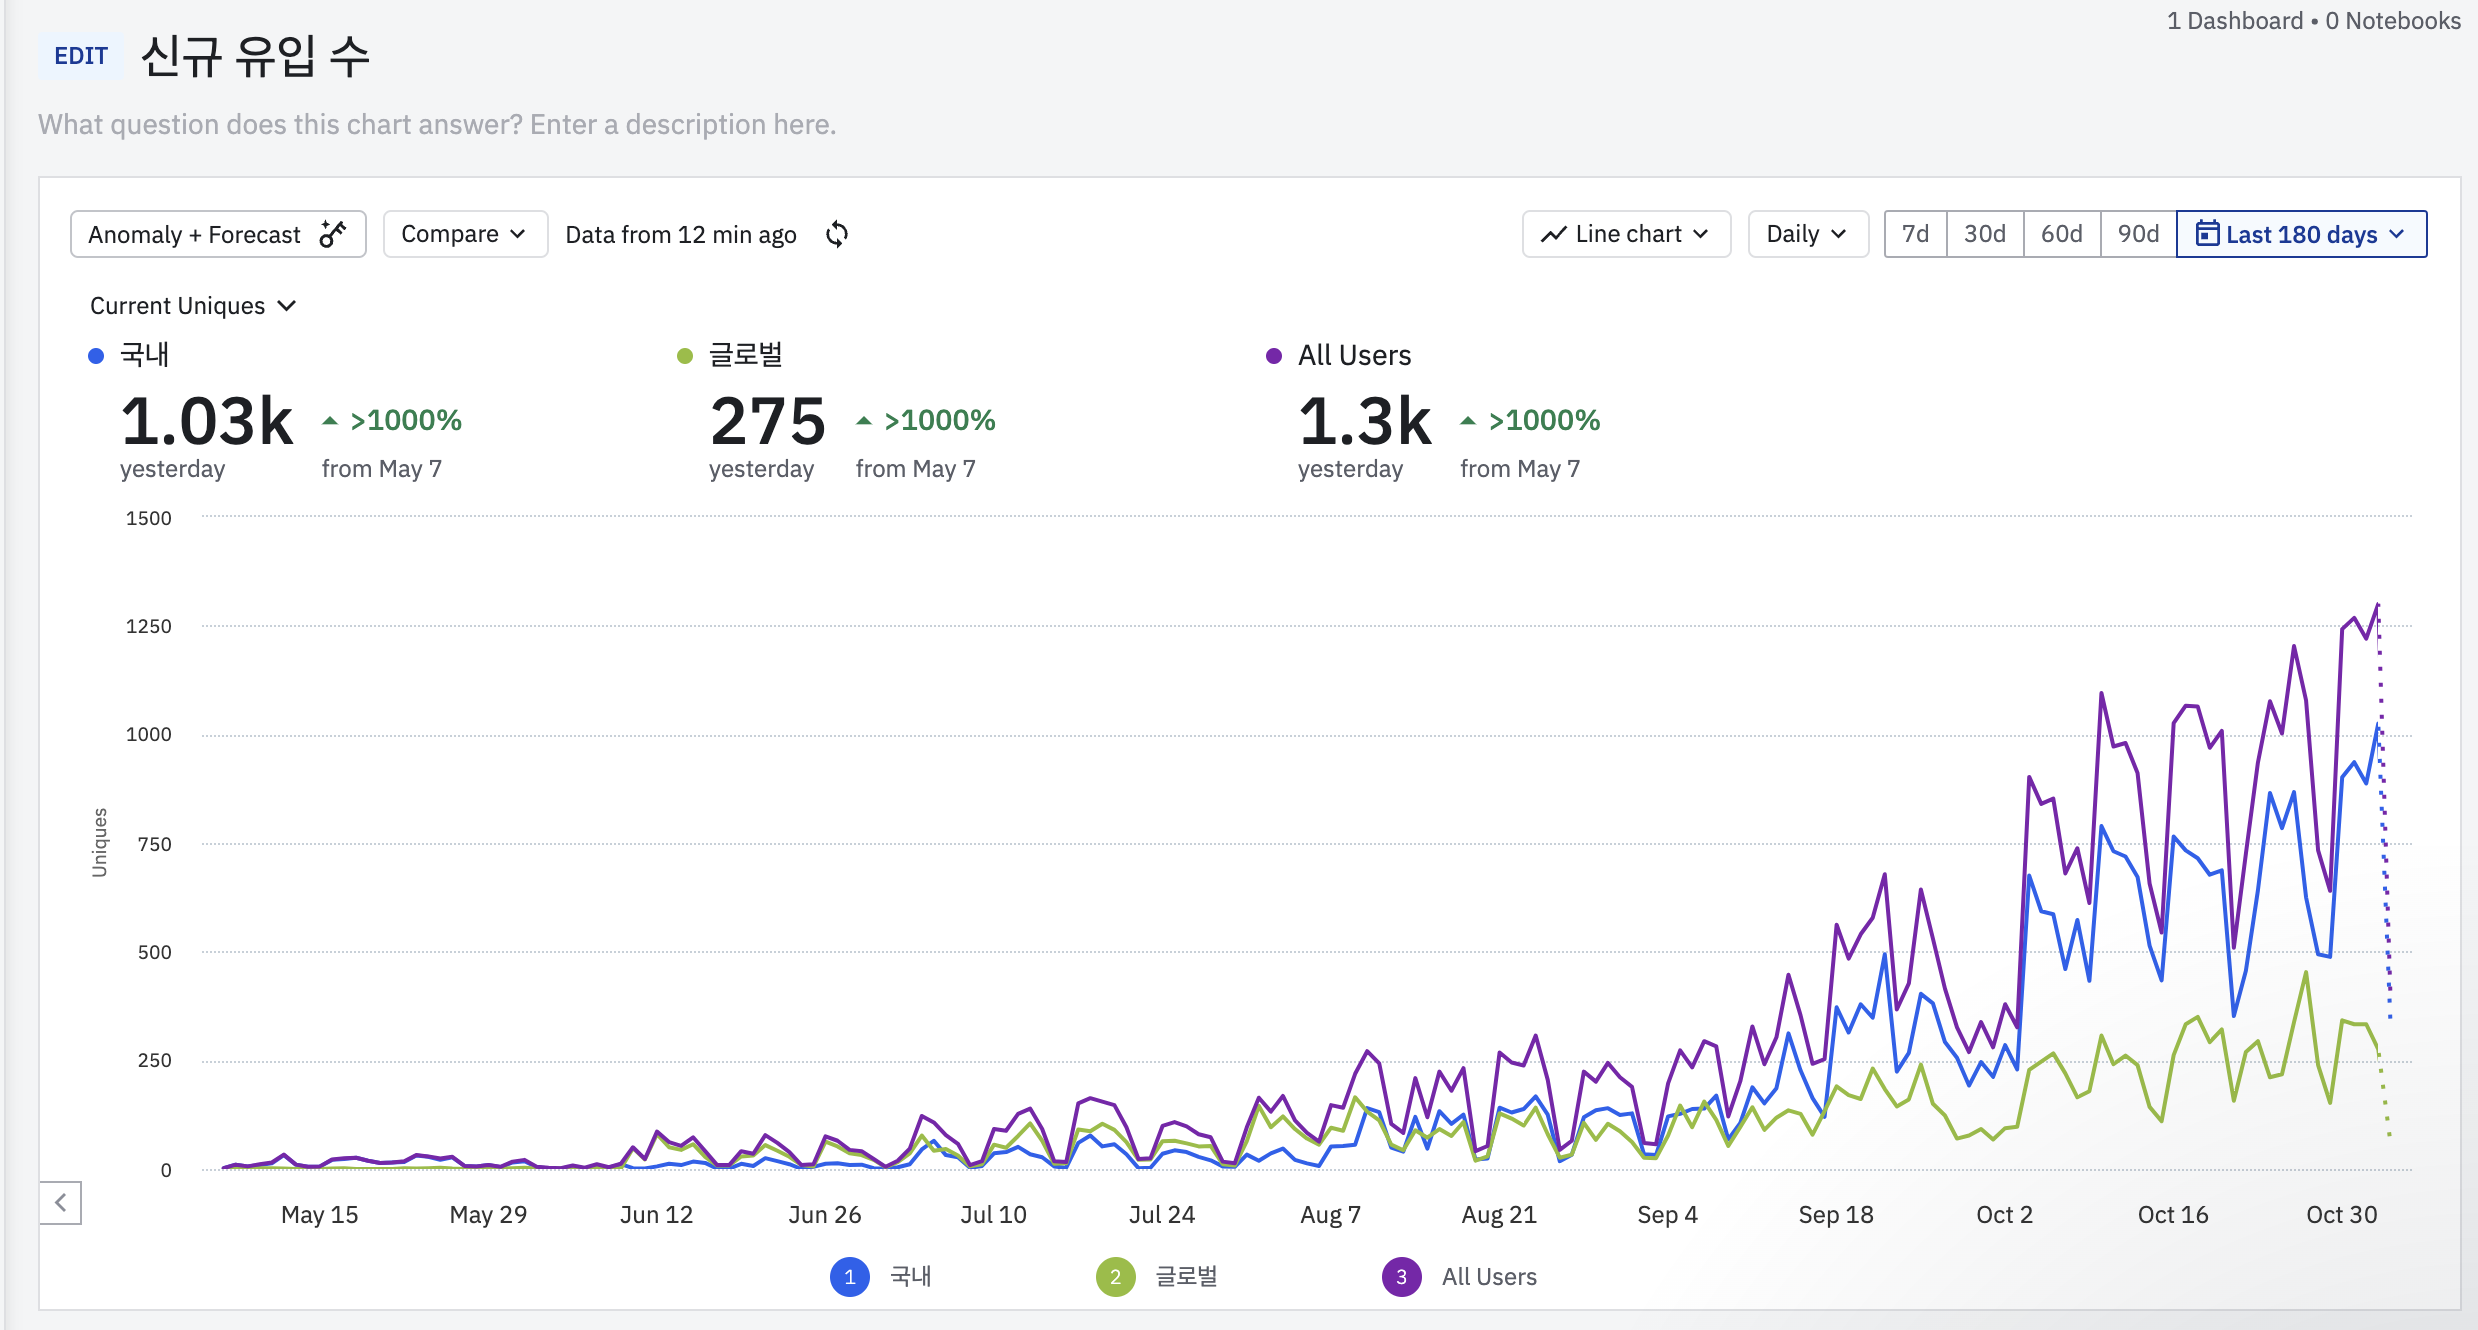
Task: Click the Oct 2 axis label
Action: tap(2004, 1215)
